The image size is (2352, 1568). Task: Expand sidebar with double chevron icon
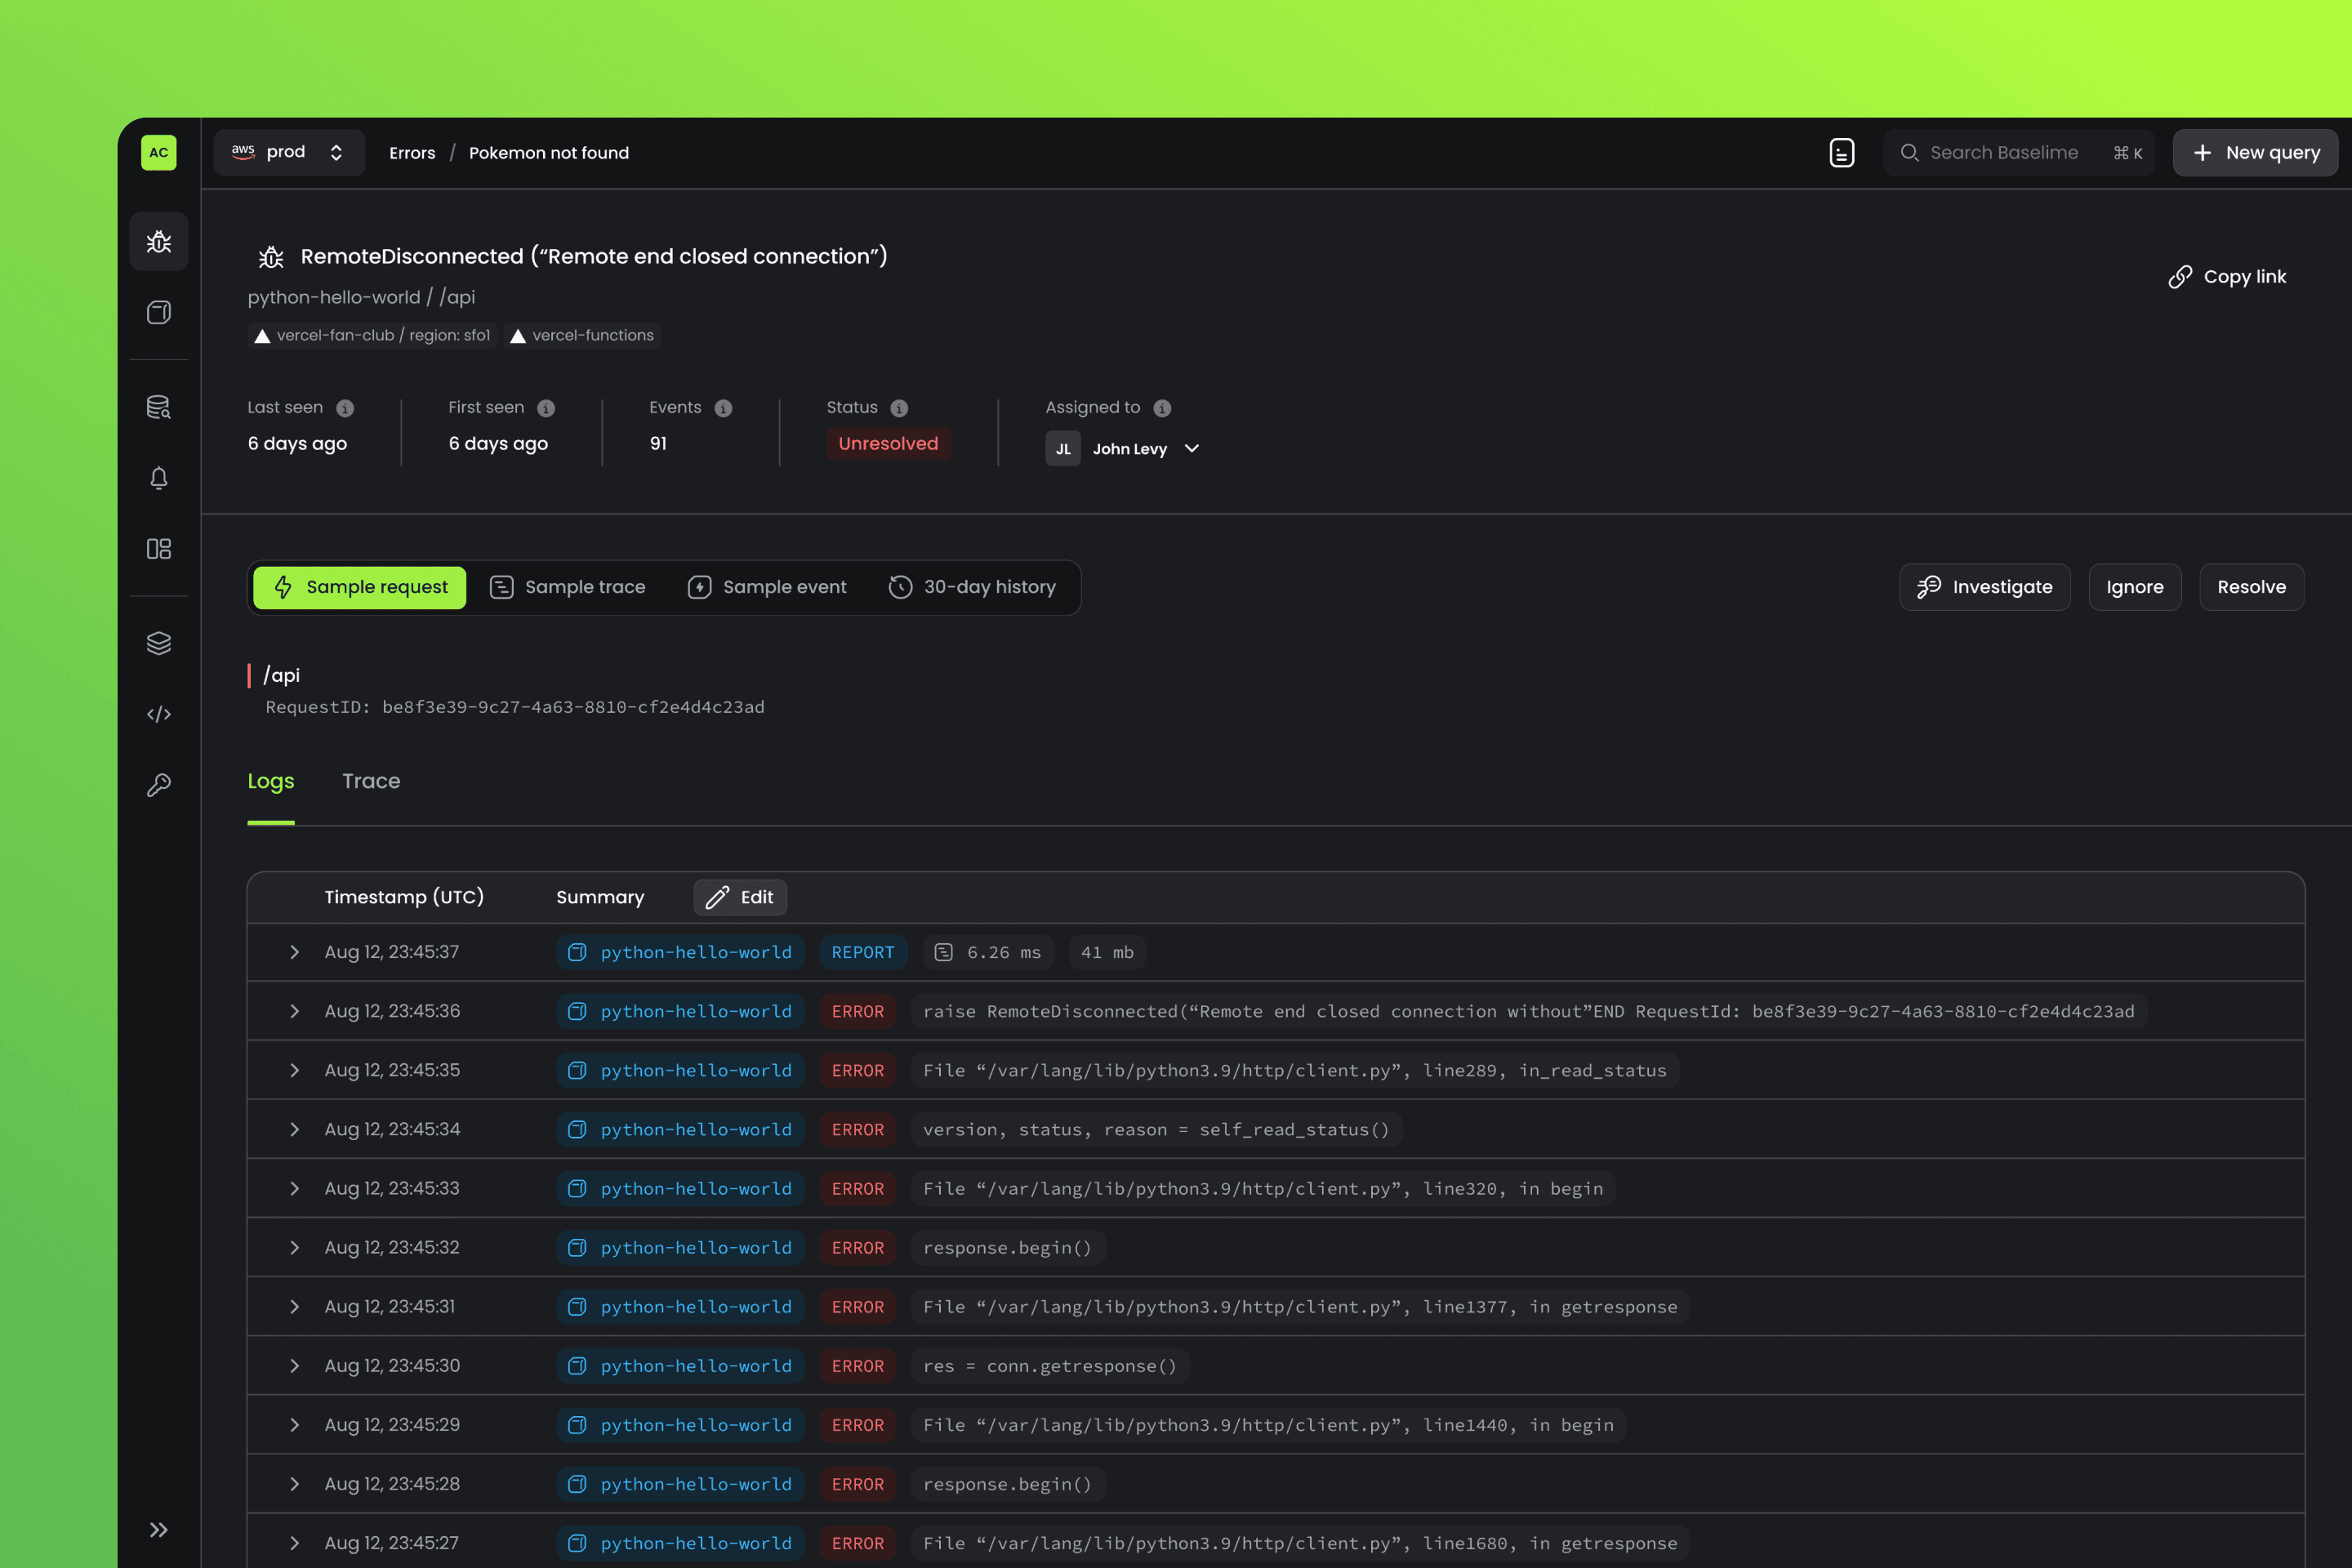pyautogui.click(x=159, y=1529)
